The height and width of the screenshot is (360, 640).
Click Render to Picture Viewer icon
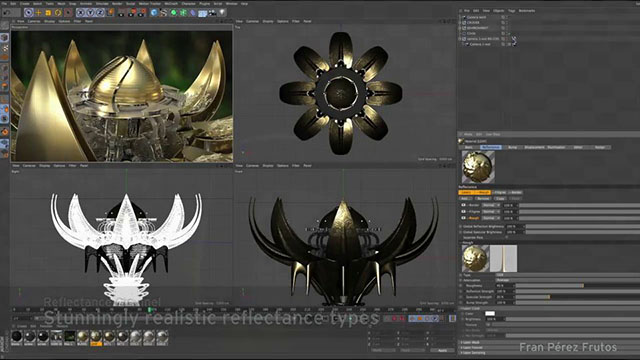[x=131, y=13]
